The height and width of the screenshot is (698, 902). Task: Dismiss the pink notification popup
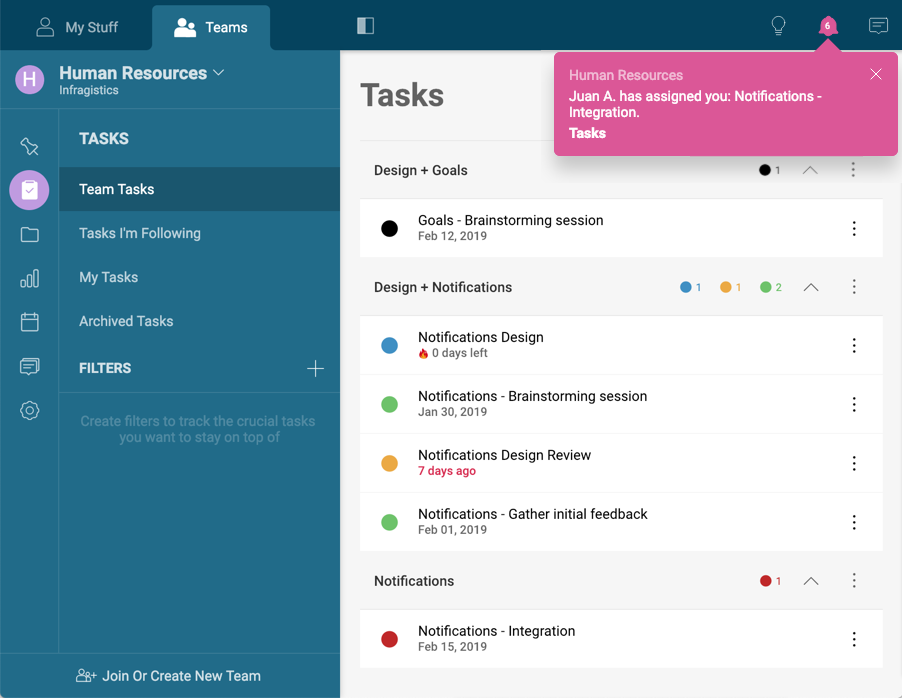pyautogui.click(x=876, y=74)
